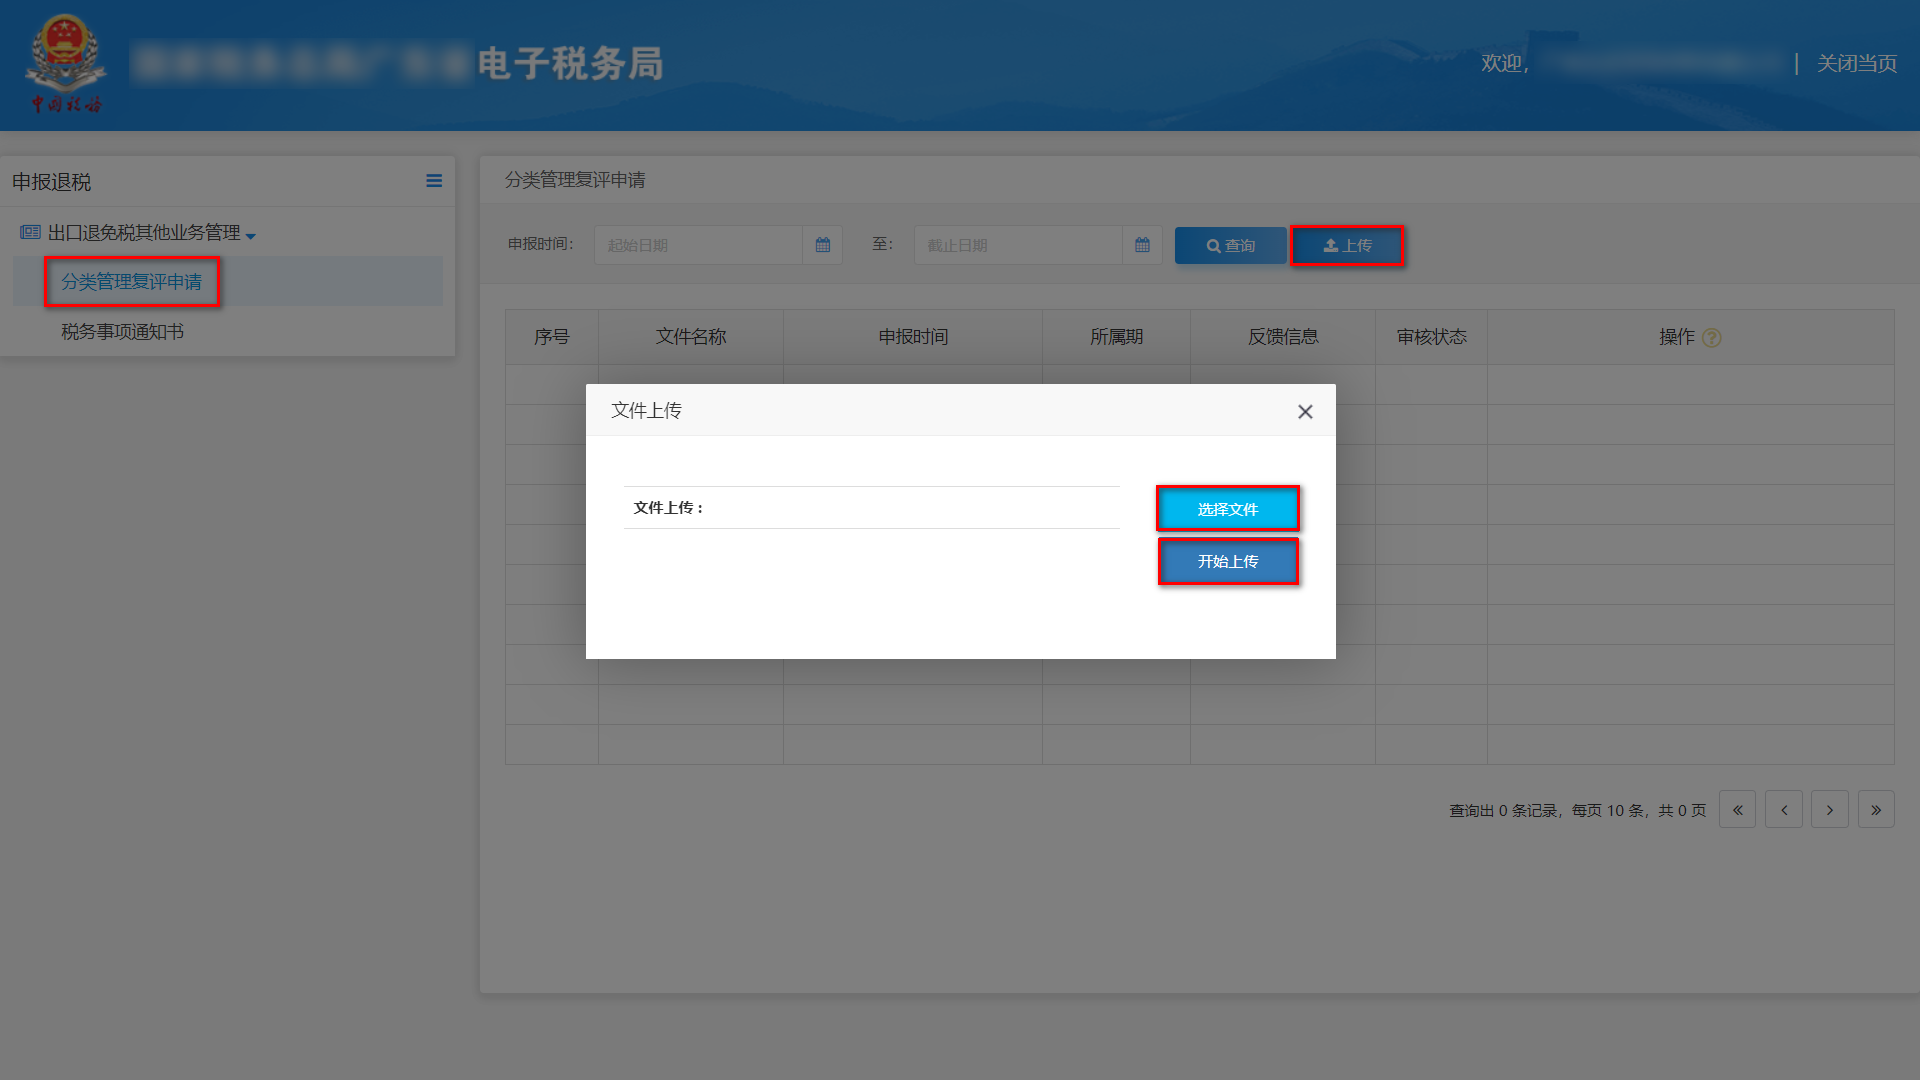Image resolution: width=1920 pixels, height=1080 pixels.
Task: Open the start date calendar picker
Action: (822, 244)
